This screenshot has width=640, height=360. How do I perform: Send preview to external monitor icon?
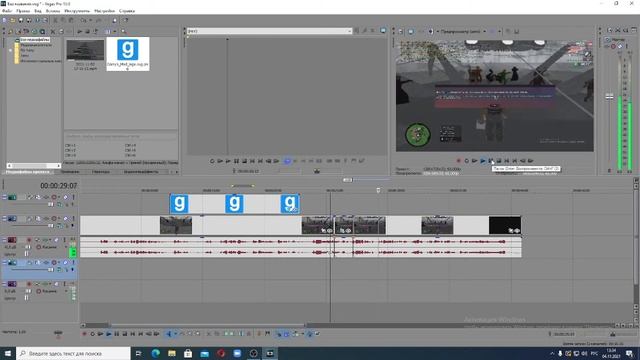(411, 31)
